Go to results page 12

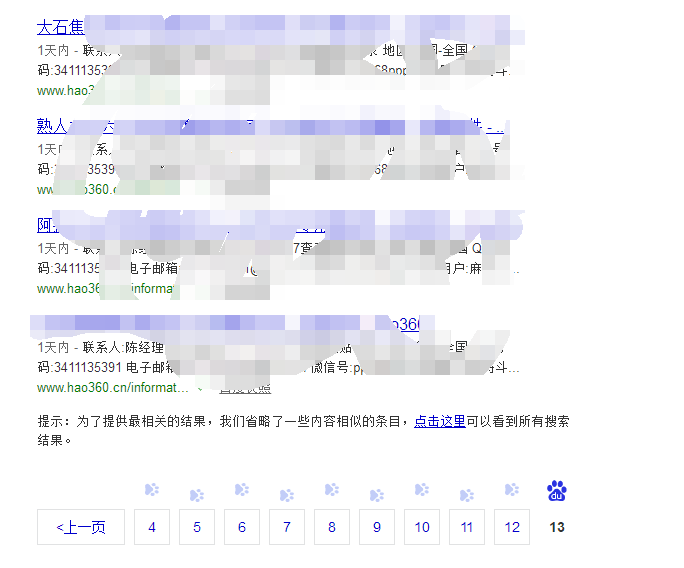pos(512,527)
